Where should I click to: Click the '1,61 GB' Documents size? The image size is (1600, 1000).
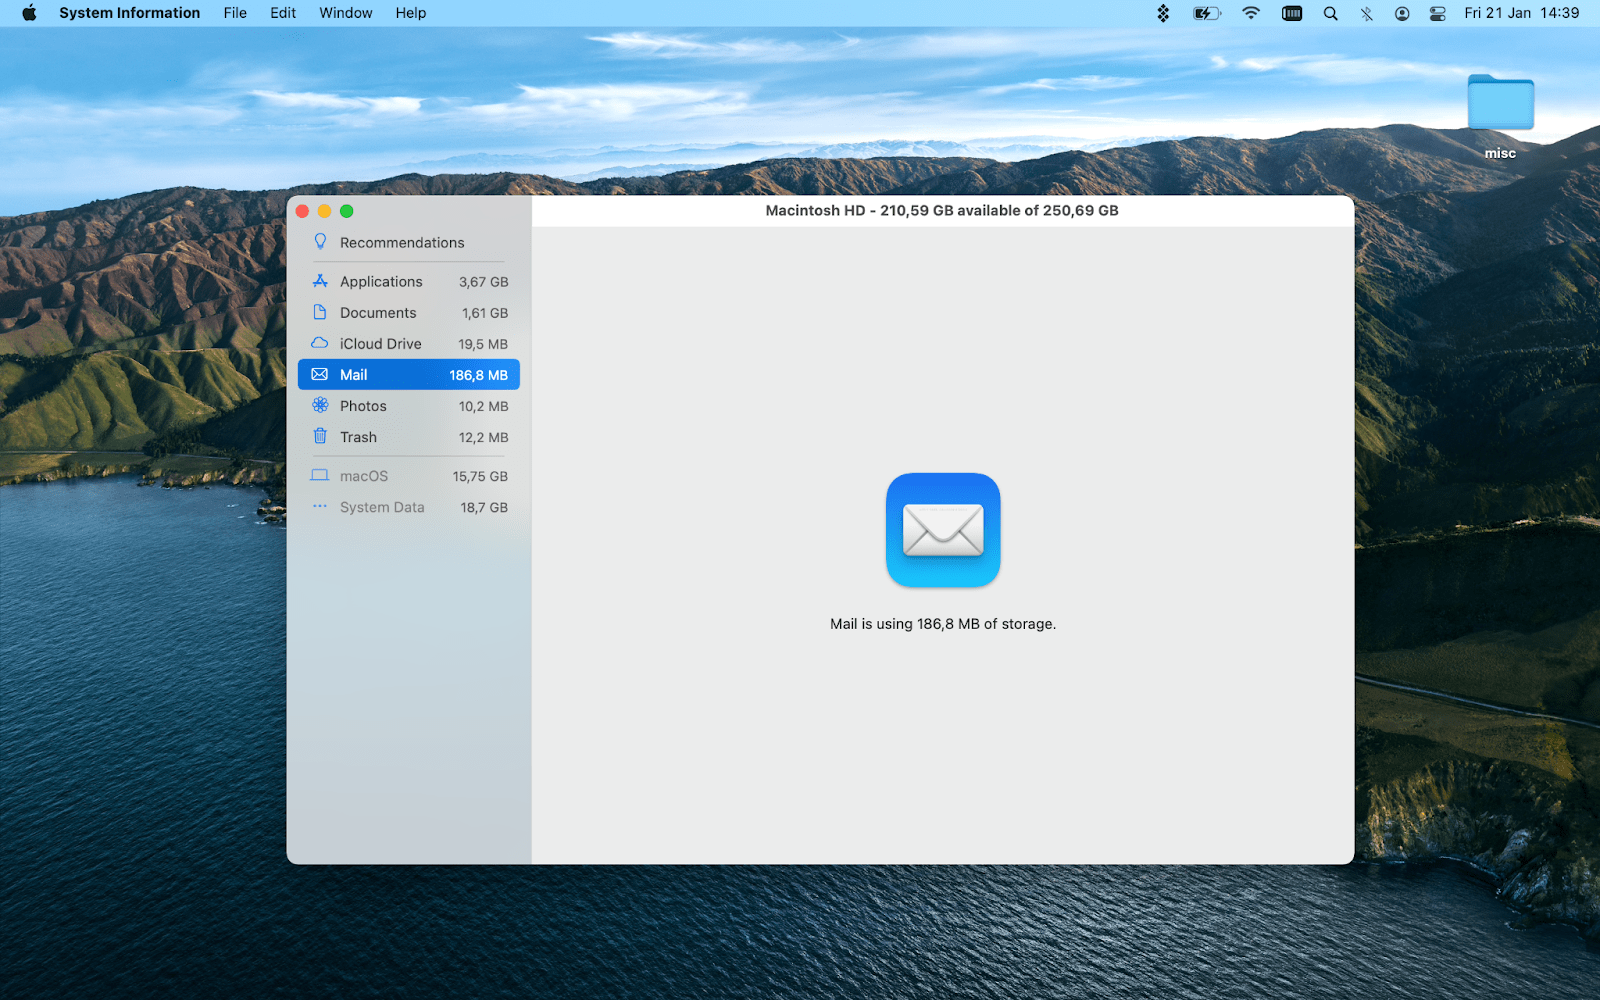485,313
